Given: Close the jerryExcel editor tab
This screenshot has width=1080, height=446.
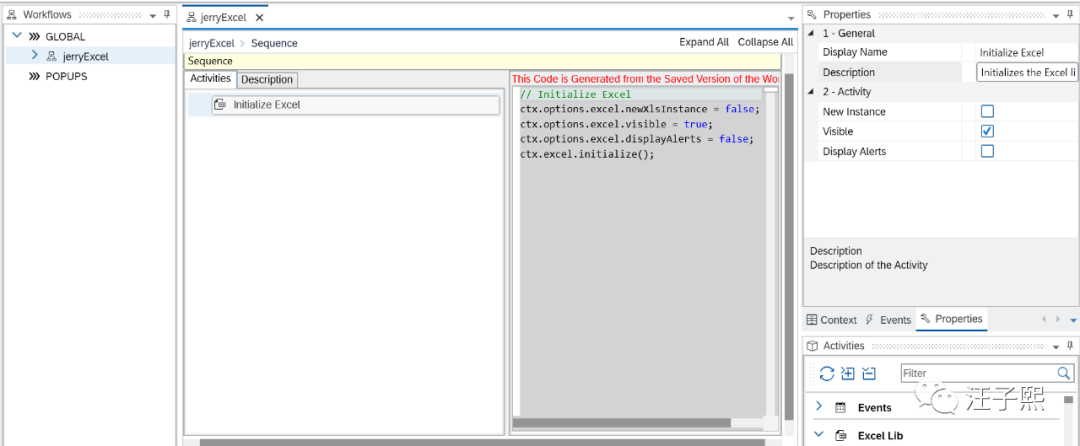Looking at the screenshot, I should coord(260,17).
